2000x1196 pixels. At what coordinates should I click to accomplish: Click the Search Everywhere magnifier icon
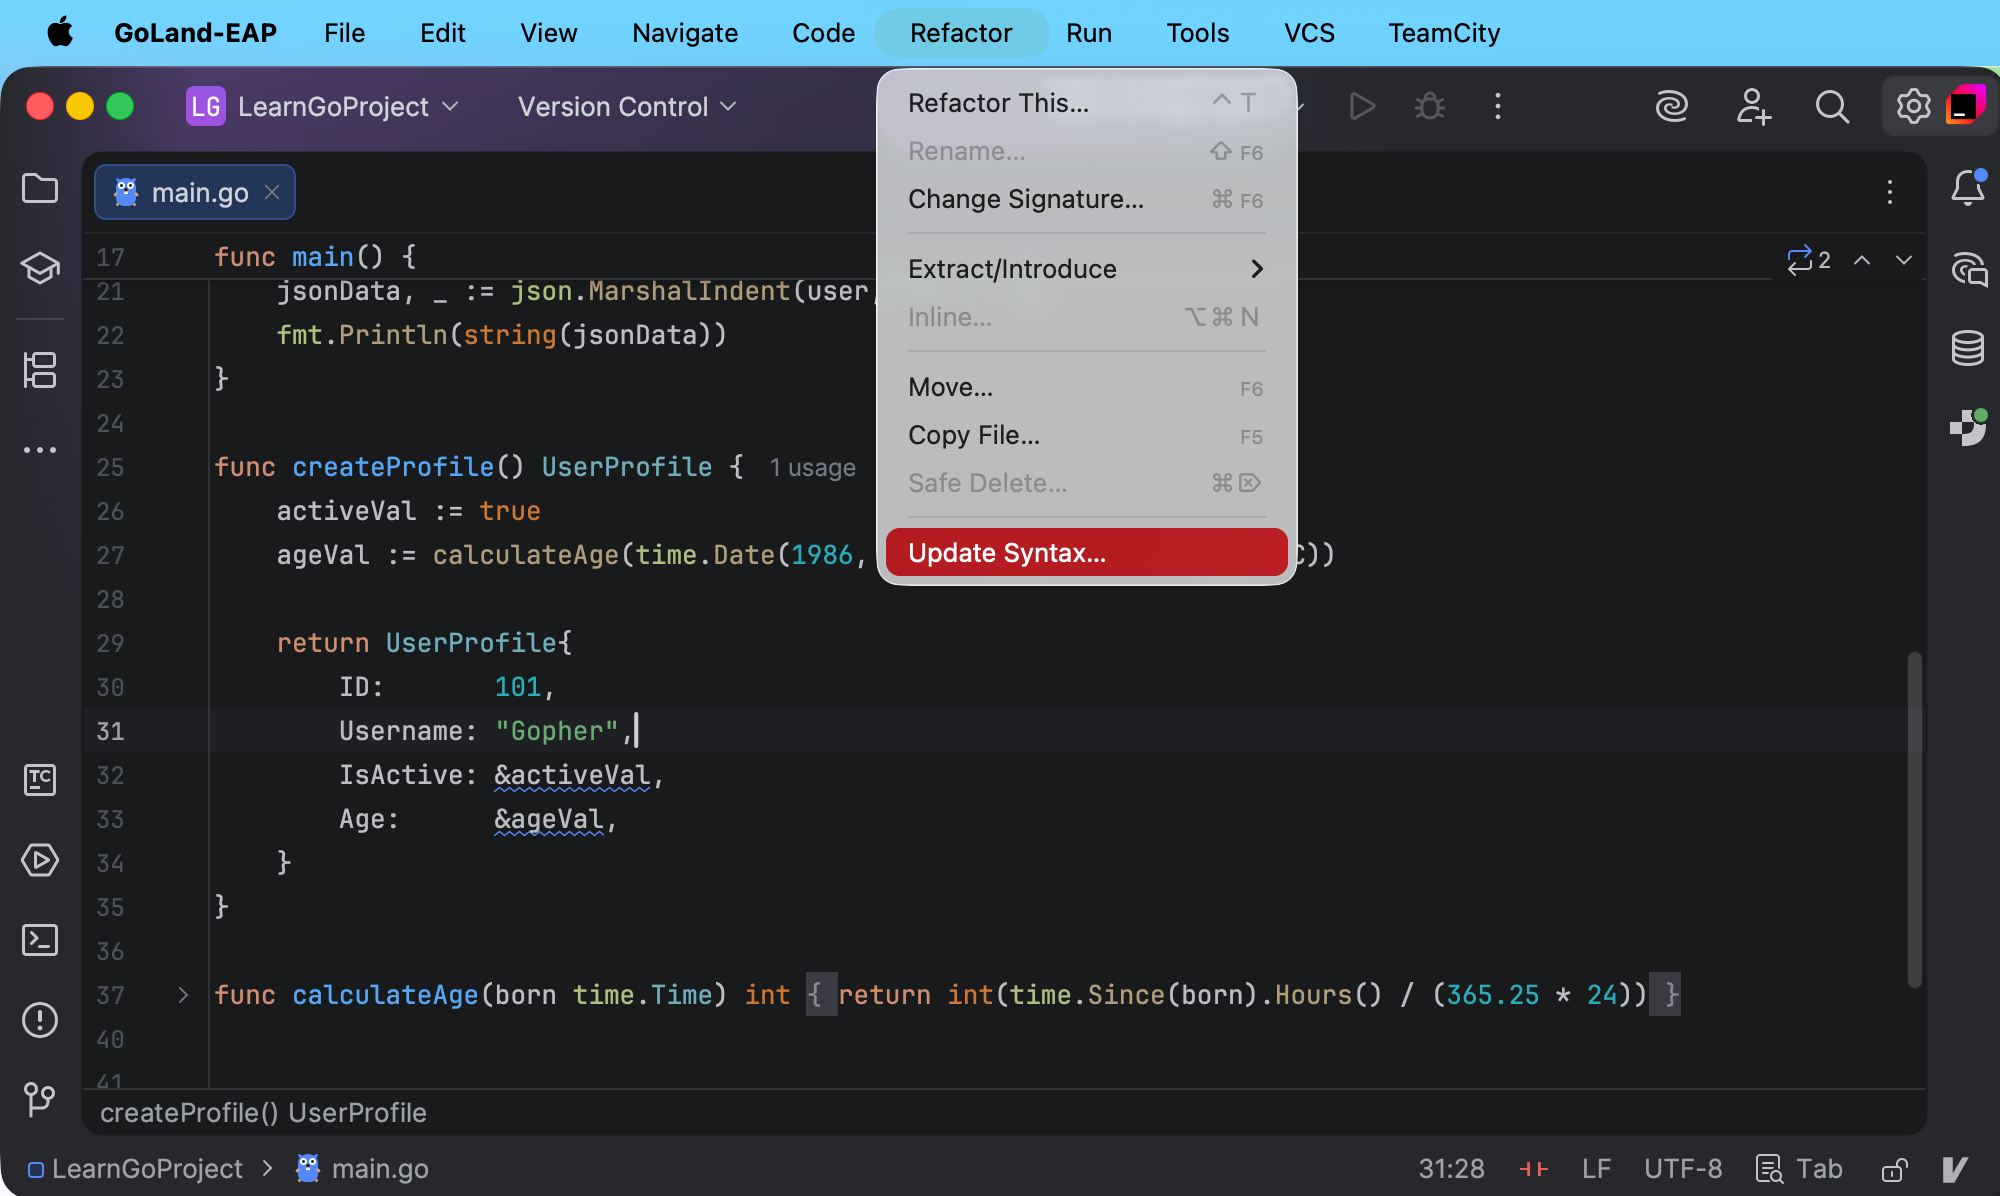click(x=1831, y=106)
